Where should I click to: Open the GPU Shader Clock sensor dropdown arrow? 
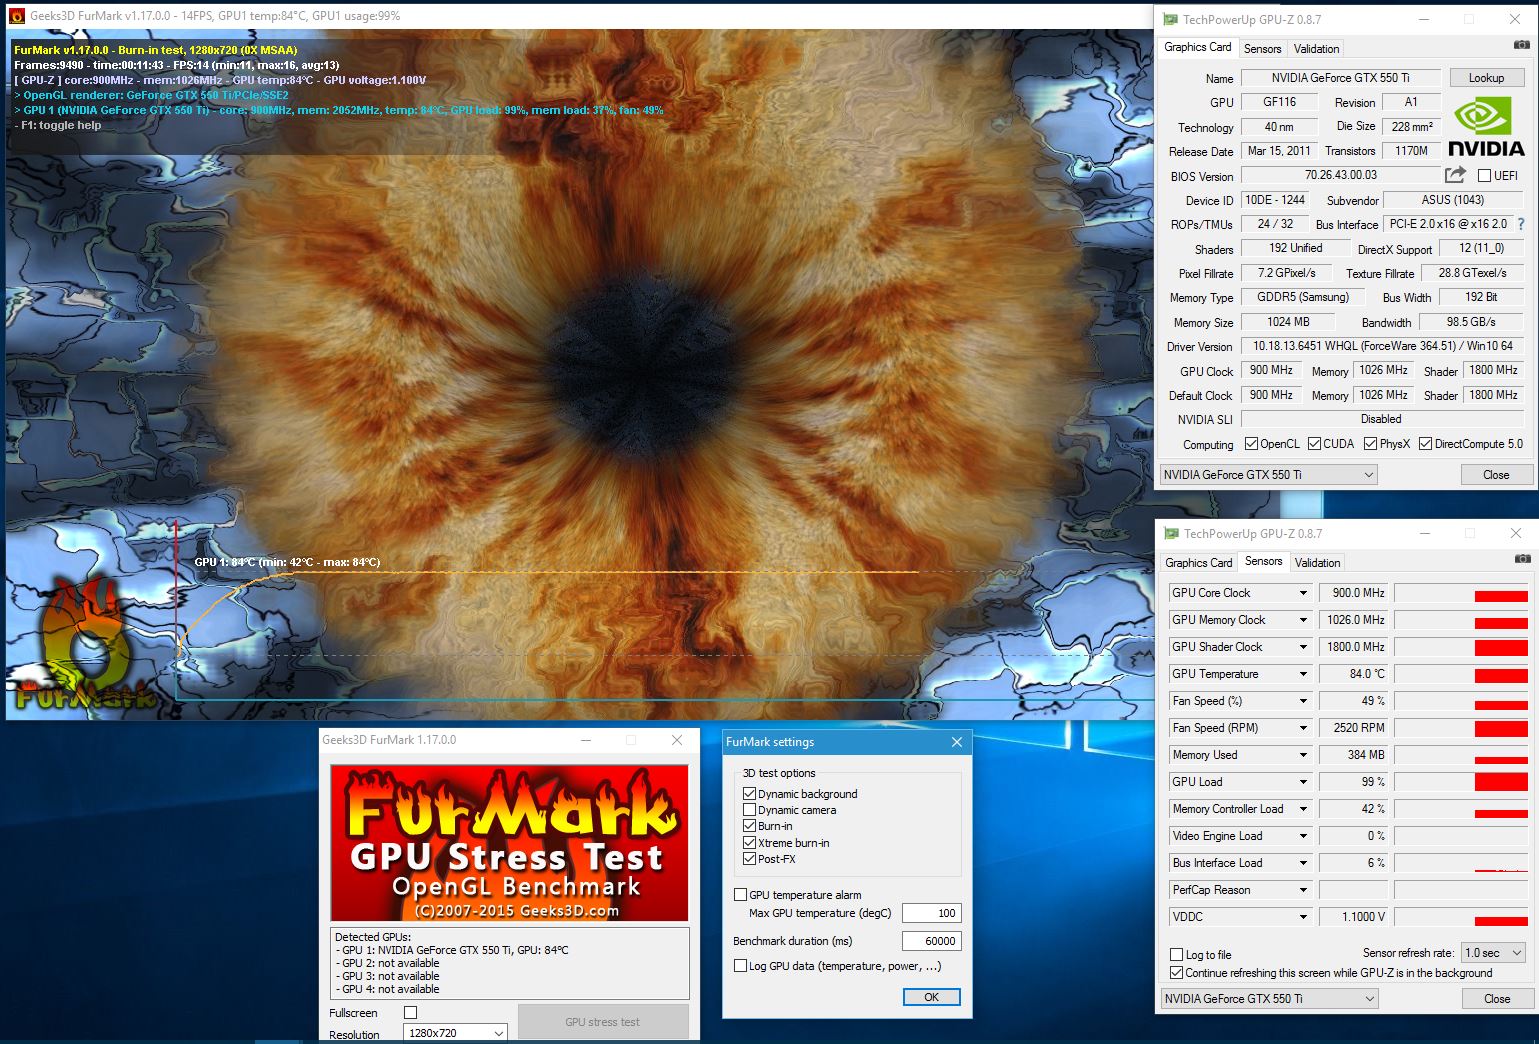coord(1303,647)
